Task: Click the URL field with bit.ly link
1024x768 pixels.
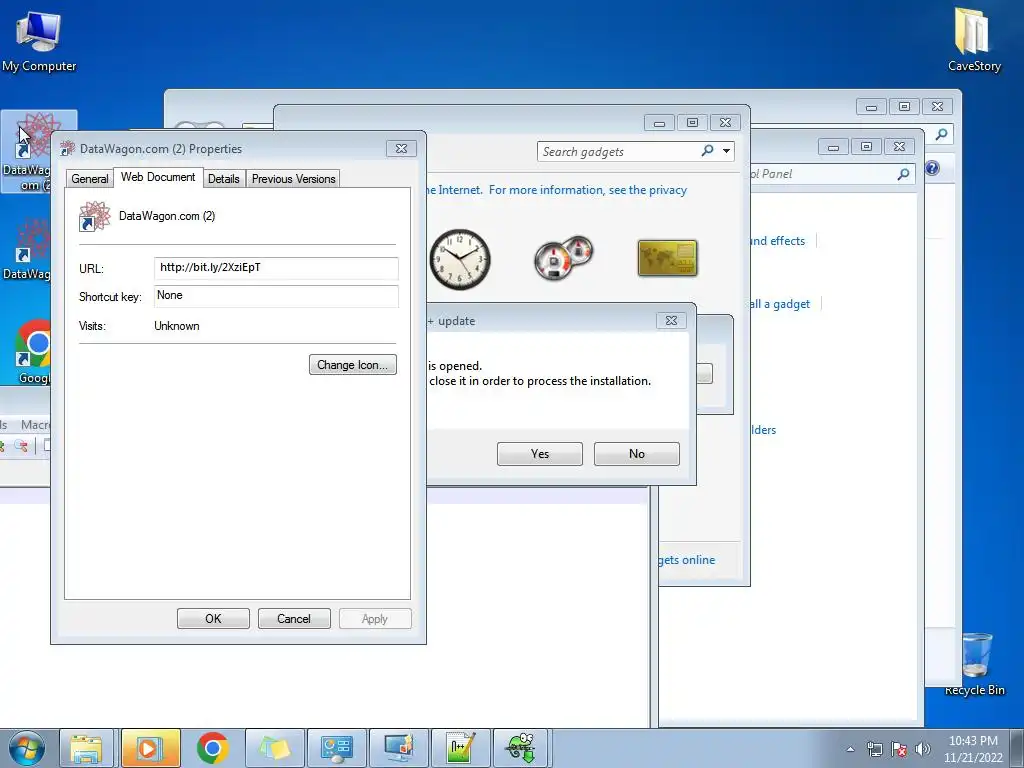Action: [276, 268]
